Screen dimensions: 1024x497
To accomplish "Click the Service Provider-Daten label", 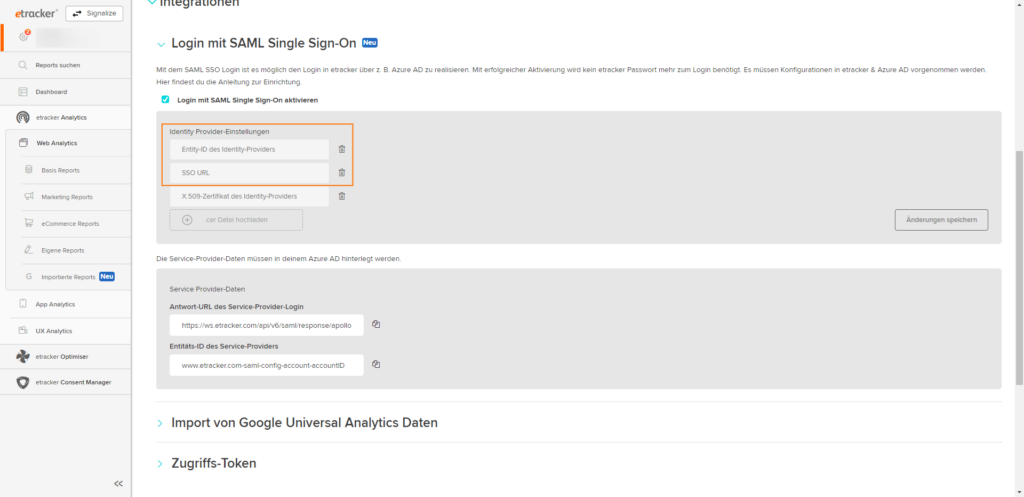I will tap(207, 289).
